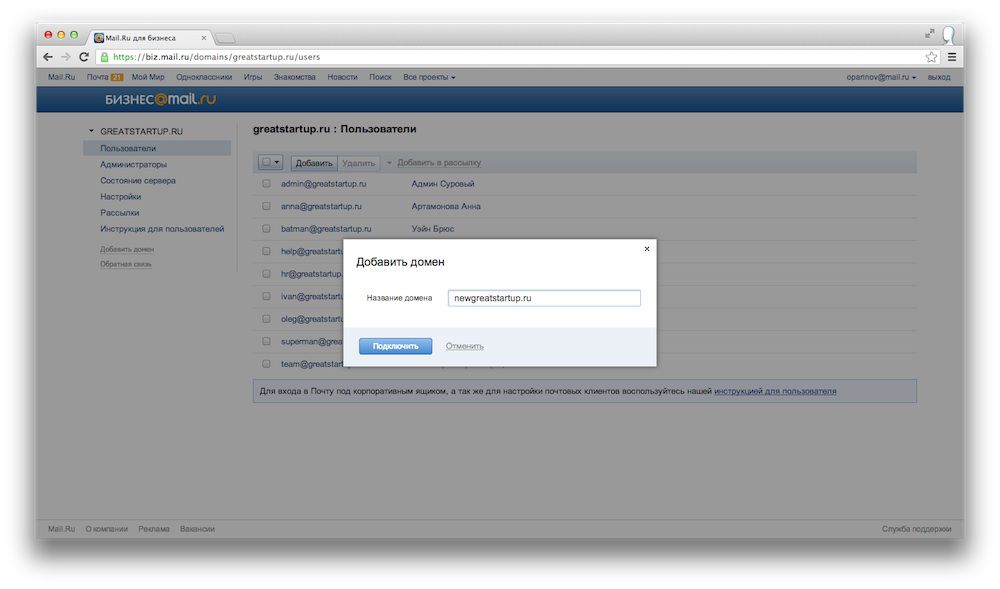The height and width of the screenshot is (589, 1000).
Task: Open the инструкцией для пользователя link
Action: coord(775,391)
